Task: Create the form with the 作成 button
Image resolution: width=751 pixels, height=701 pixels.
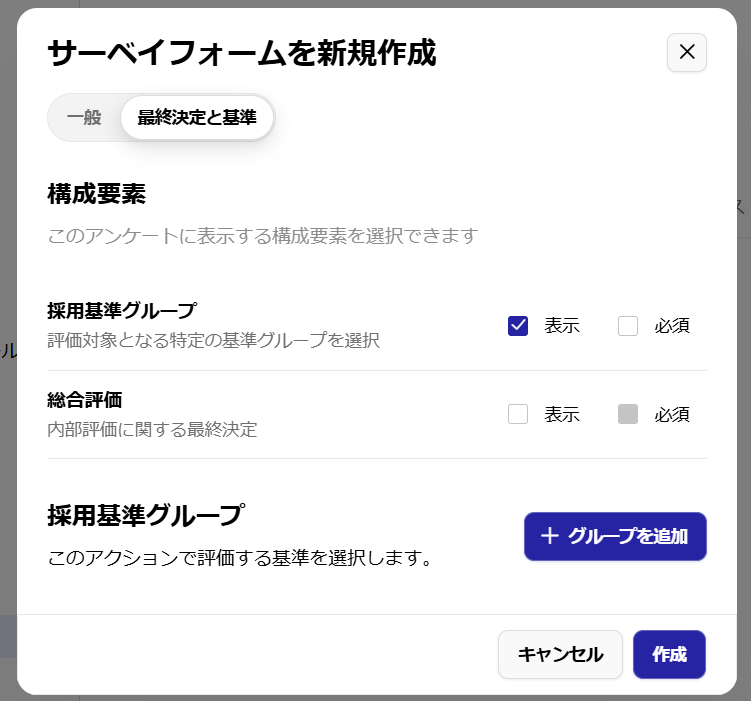Action: point(669,654)
